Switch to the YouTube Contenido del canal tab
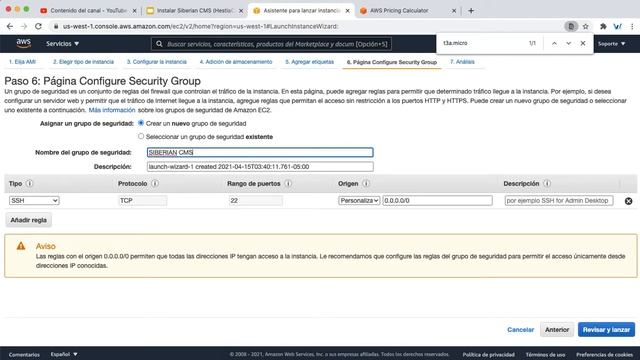 click(88, 11)
